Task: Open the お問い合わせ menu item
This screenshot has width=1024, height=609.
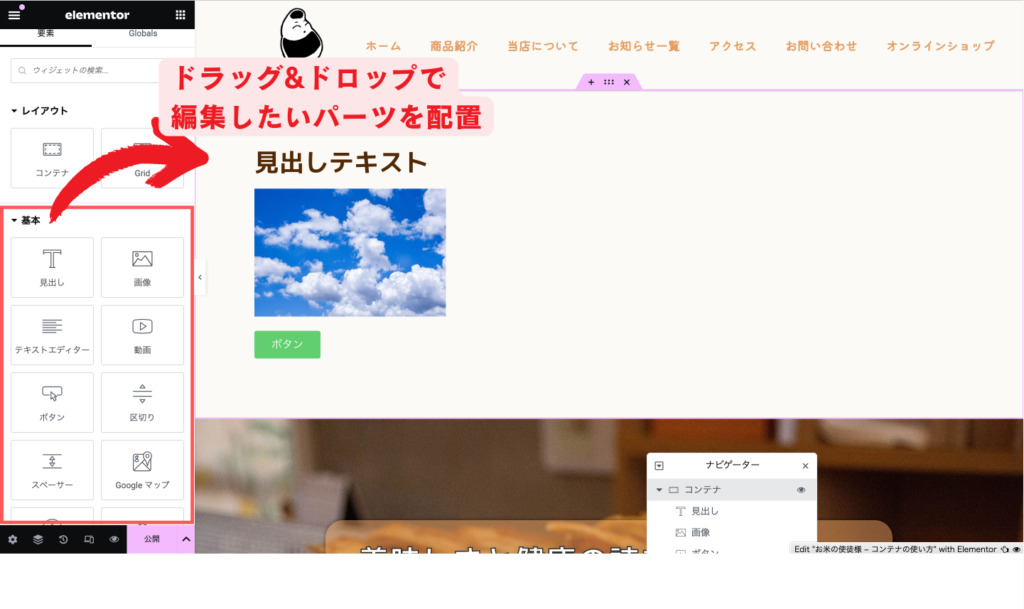Action: 822,46
